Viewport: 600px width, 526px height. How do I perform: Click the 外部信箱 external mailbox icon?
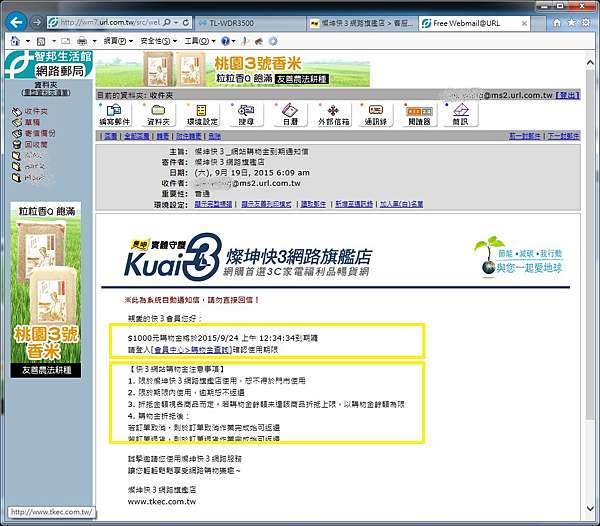click(334, 114)
